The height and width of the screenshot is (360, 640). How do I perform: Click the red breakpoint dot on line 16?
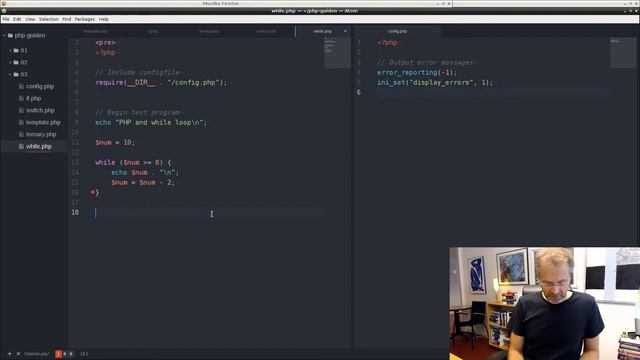pos(93,192)
